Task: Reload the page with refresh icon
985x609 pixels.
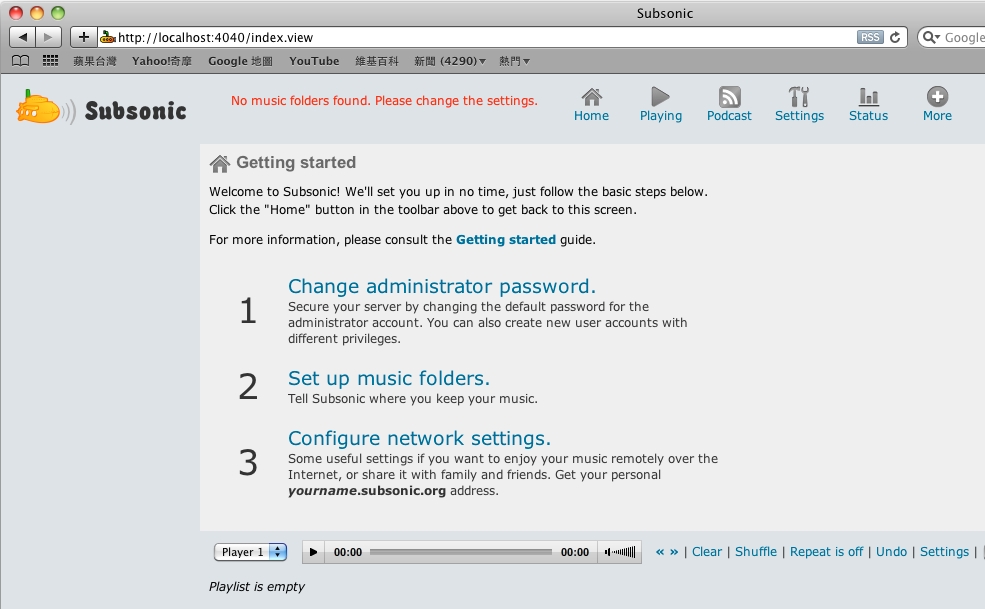Action: [895, 37]
